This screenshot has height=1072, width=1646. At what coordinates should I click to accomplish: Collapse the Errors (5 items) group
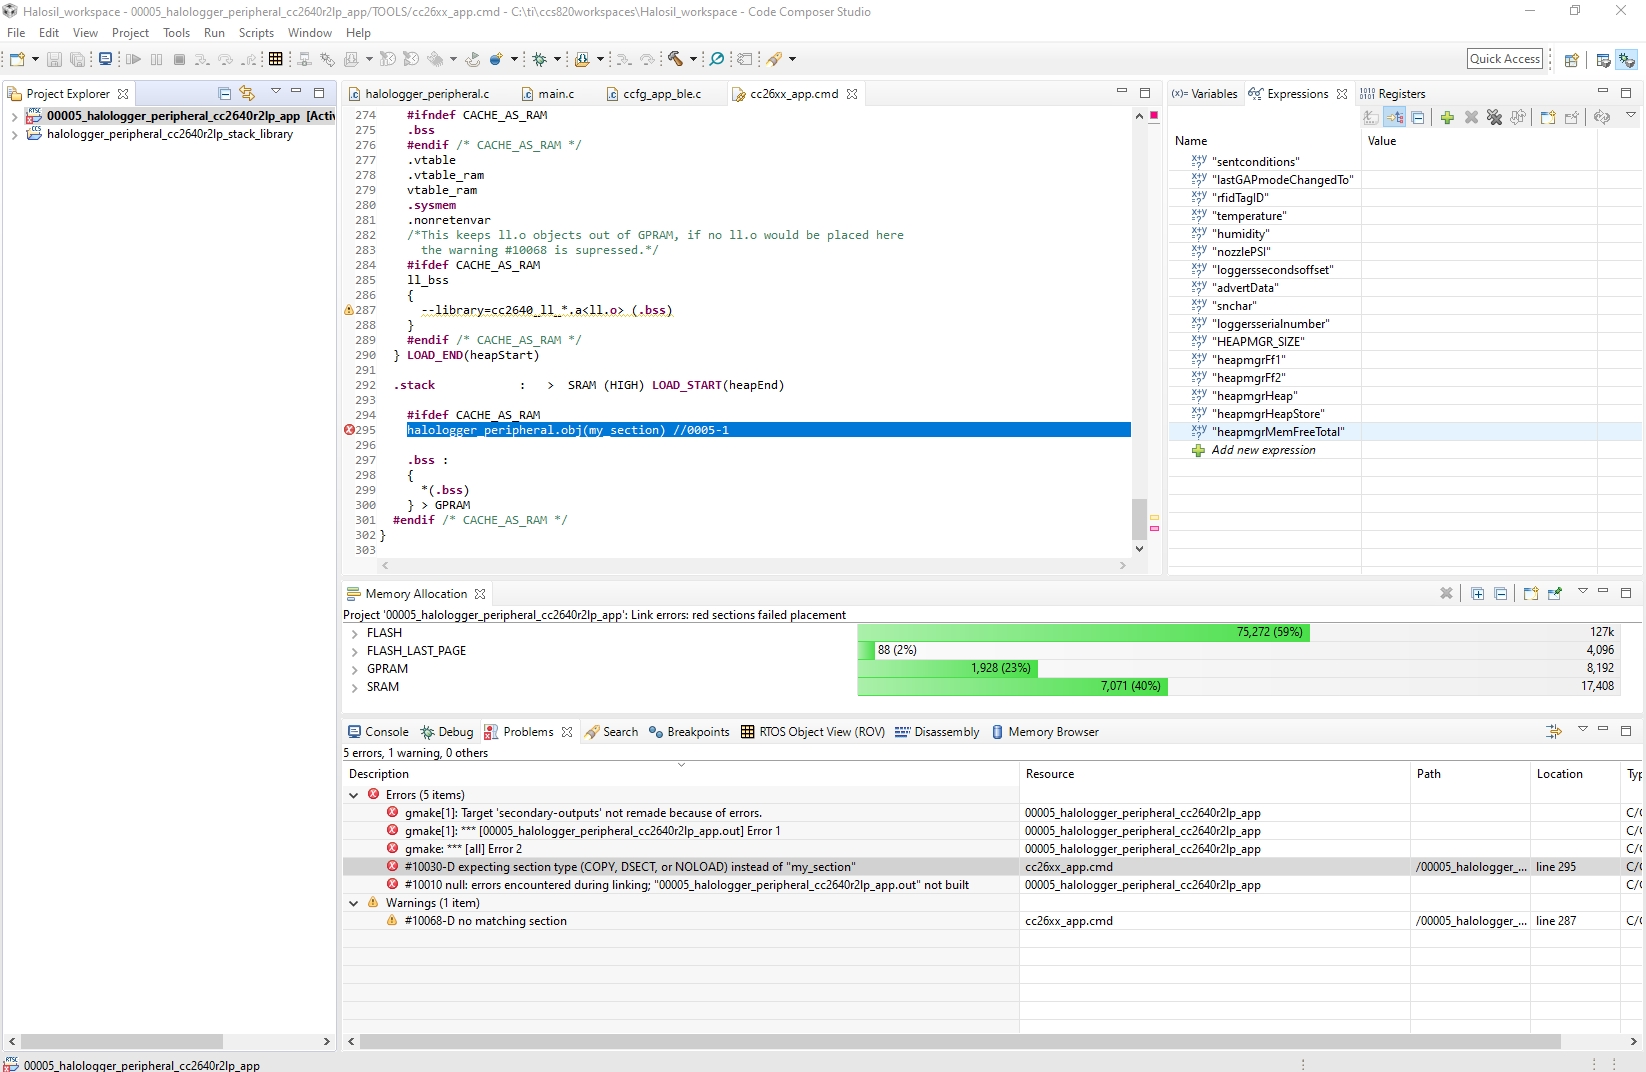coord(353,795)
